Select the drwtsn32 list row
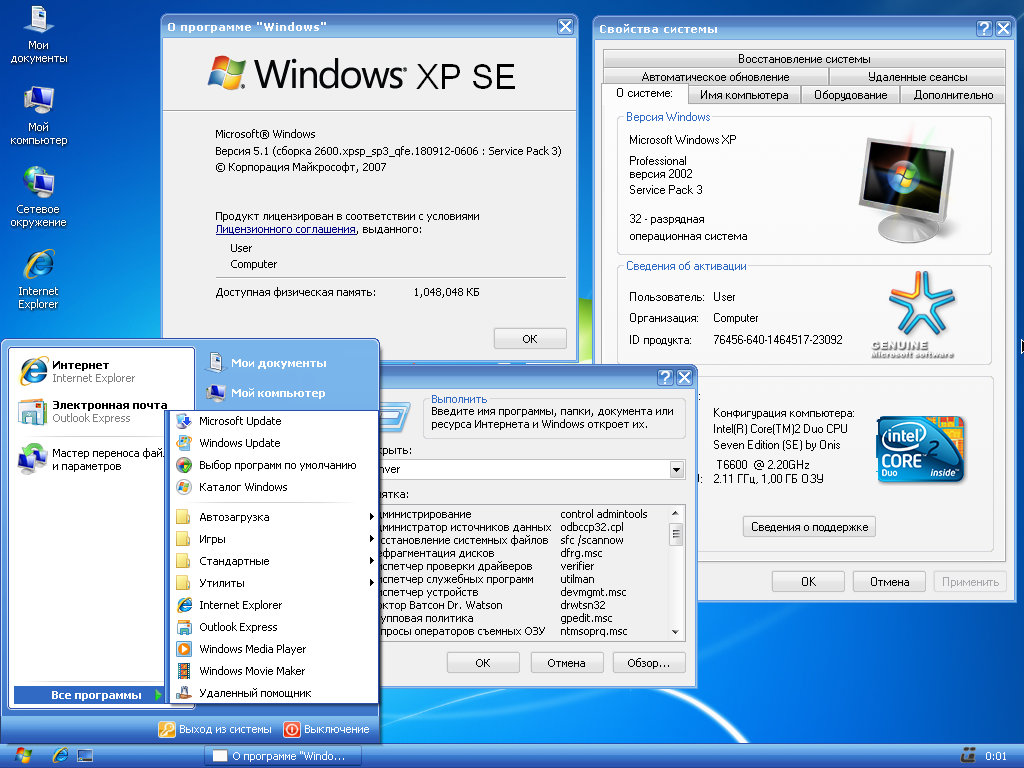The height and width of the screenshot is (768, 1024). click(524, 605)
